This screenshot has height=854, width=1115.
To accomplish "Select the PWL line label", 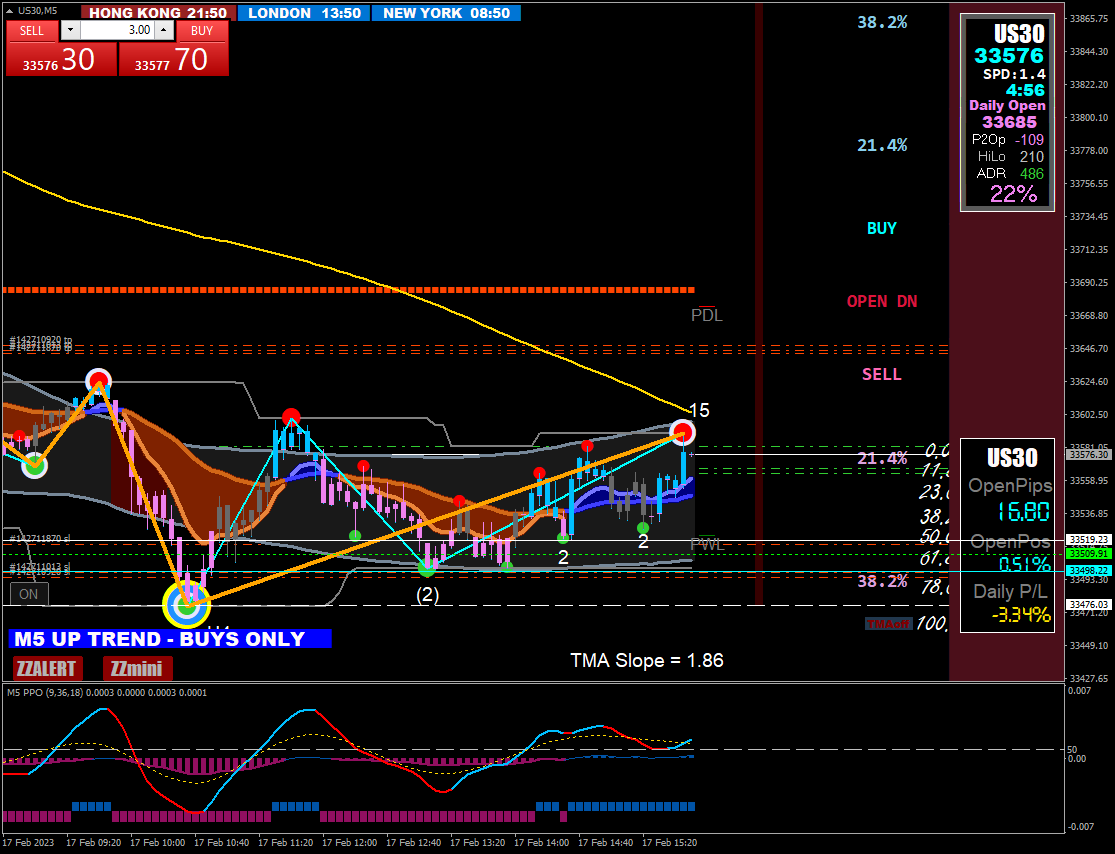I will click(x=708, y=545).
